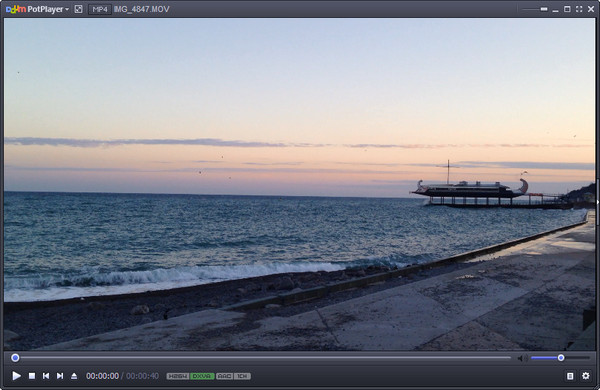
Task: Play the video
Action: [16, 376]
